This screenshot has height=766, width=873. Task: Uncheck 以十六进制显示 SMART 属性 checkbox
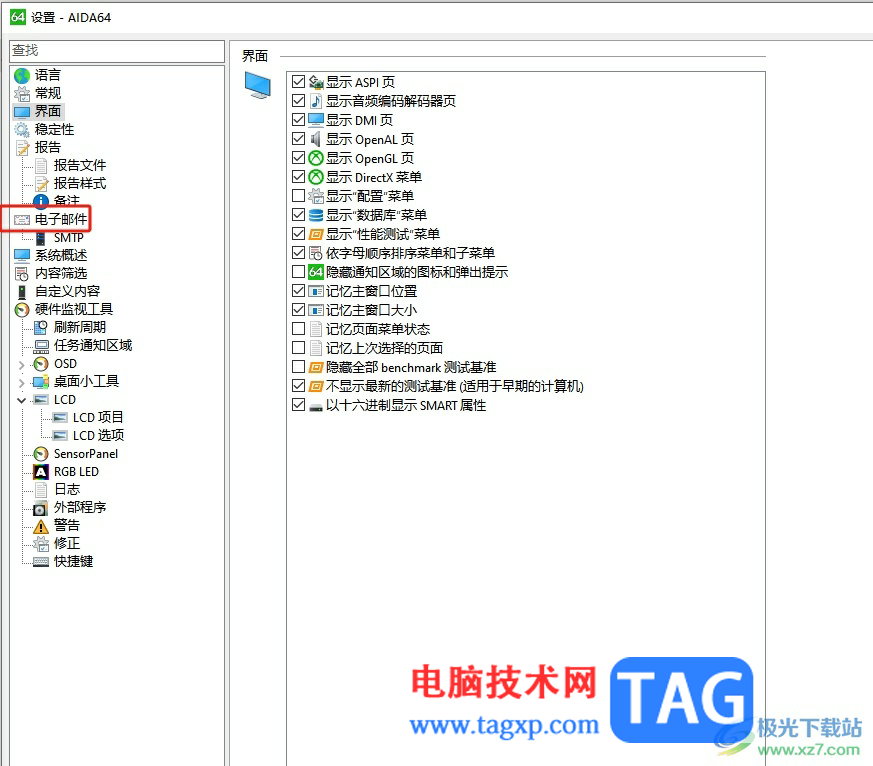298,405
